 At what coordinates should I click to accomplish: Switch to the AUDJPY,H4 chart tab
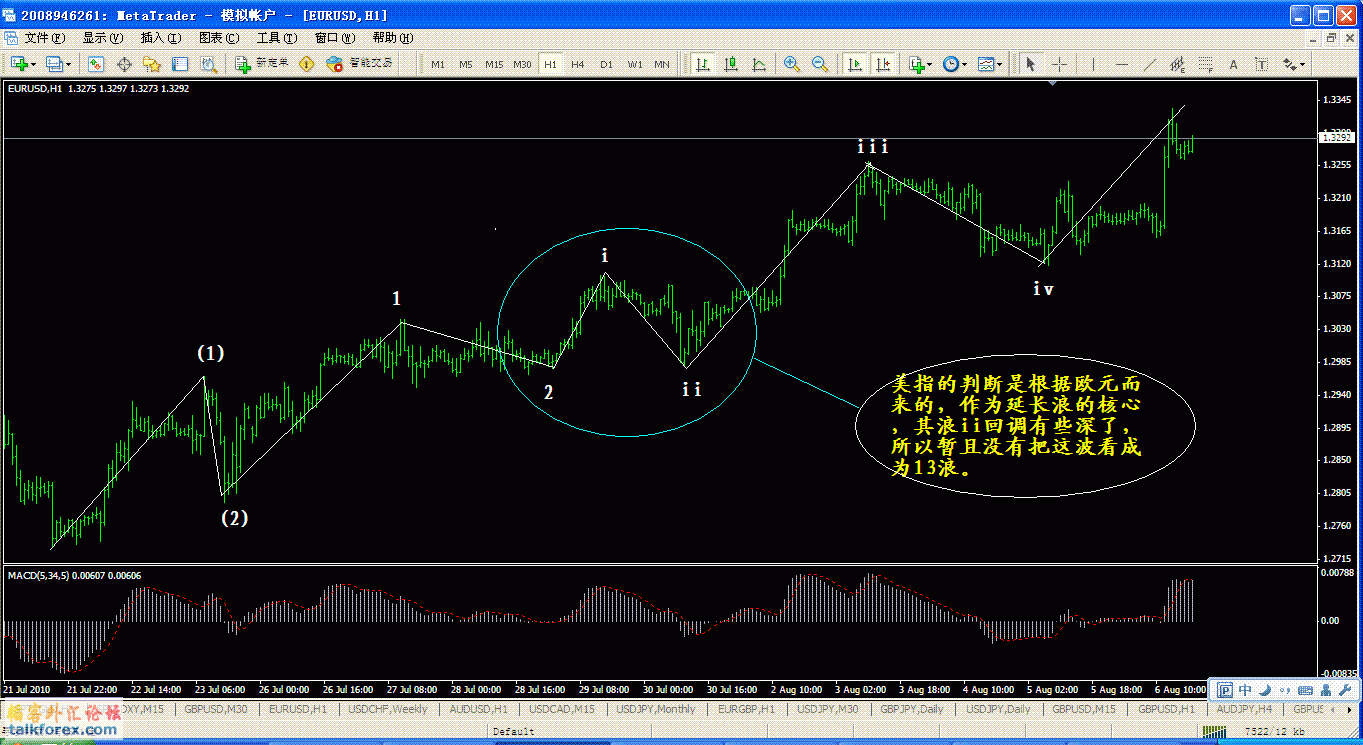click(x=1244, y=709)
